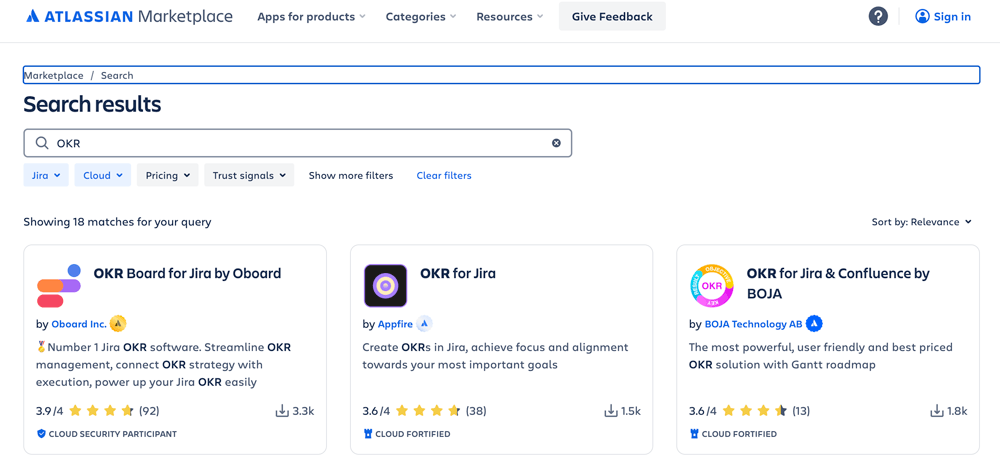1000x469 pixels.
Task: Click the download icon showing 1.8k installs
Action: (937, 411)
